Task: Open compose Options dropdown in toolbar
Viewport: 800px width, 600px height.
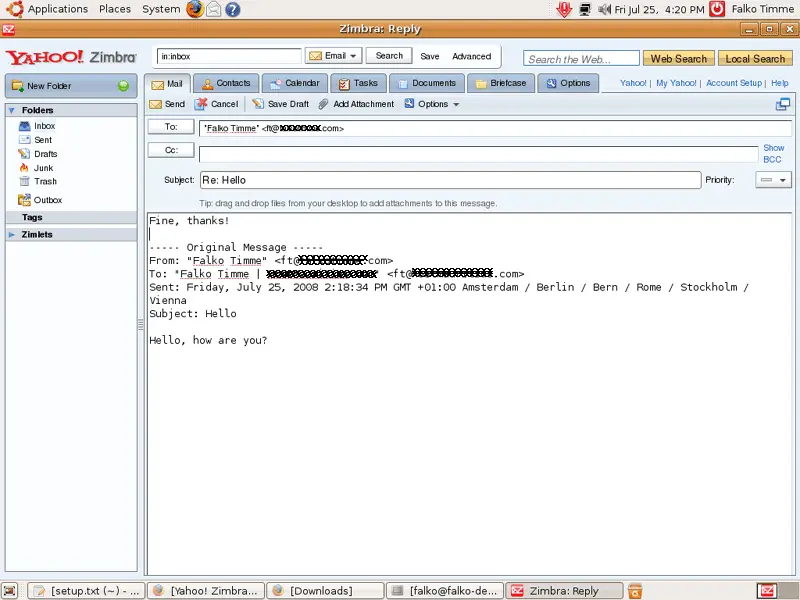Action: 432,104
